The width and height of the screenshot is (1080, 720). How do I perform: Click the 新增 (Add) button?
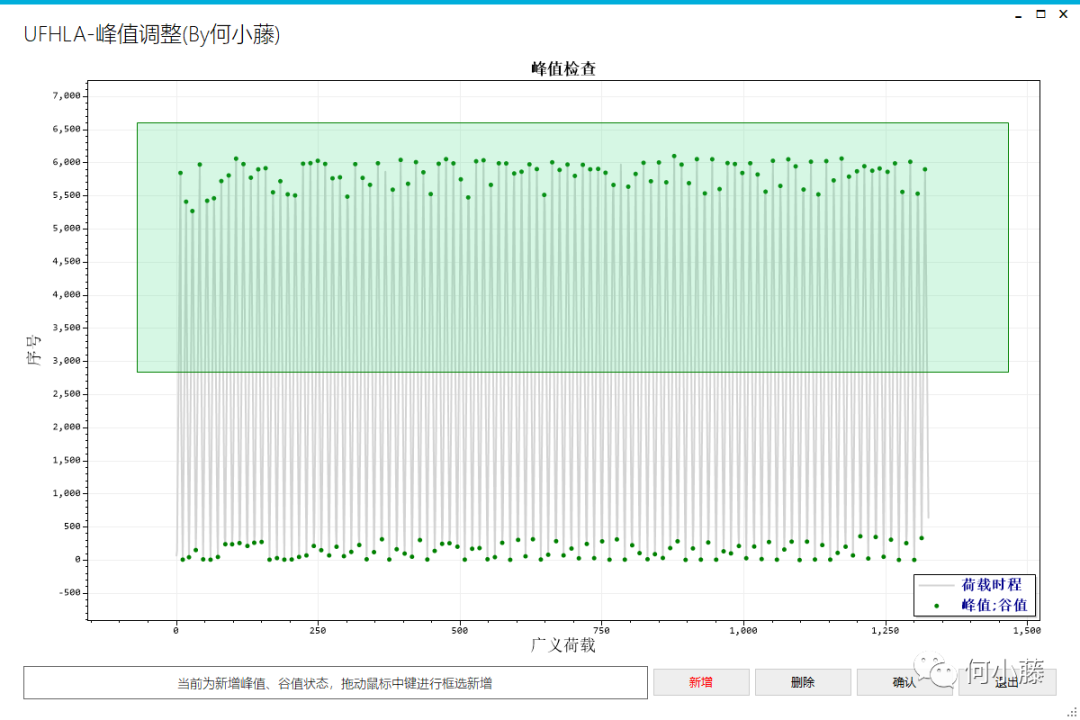(701, 682)
